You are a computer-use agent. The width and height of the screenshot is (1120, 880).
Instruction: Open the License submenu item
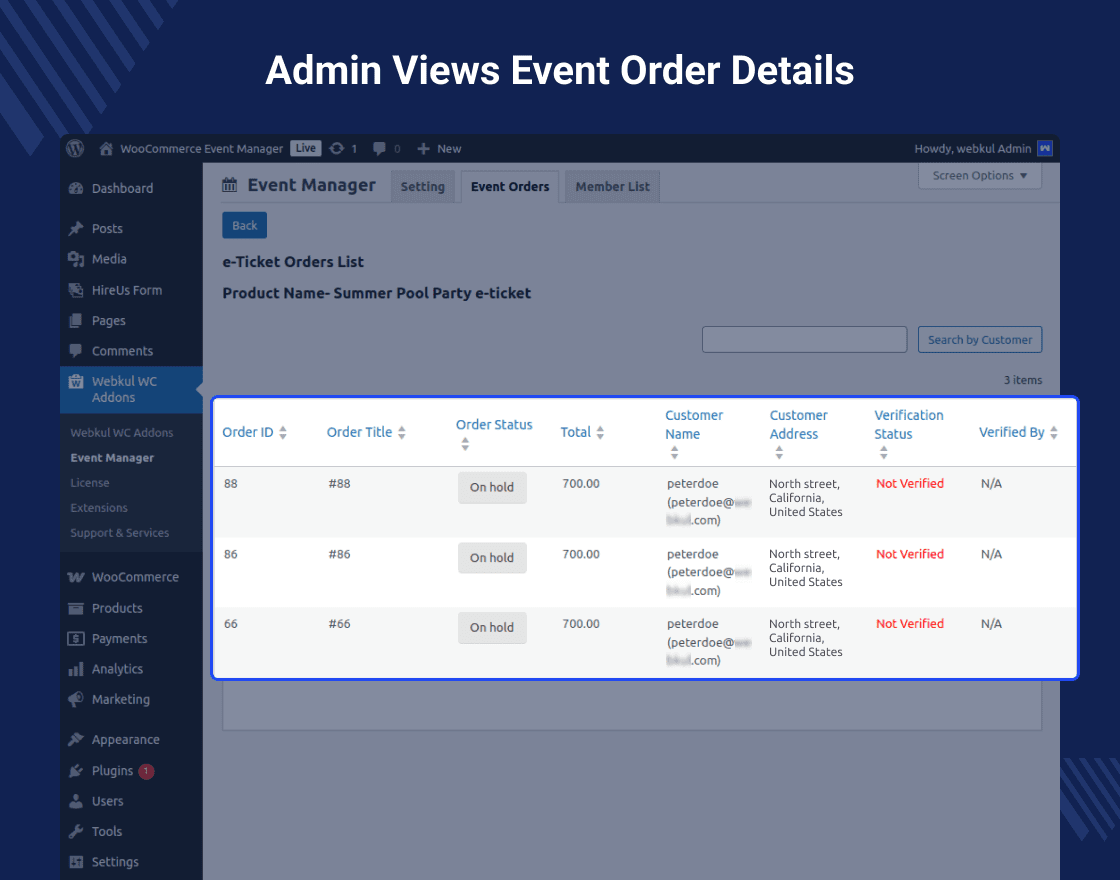[x=90, y=483]
